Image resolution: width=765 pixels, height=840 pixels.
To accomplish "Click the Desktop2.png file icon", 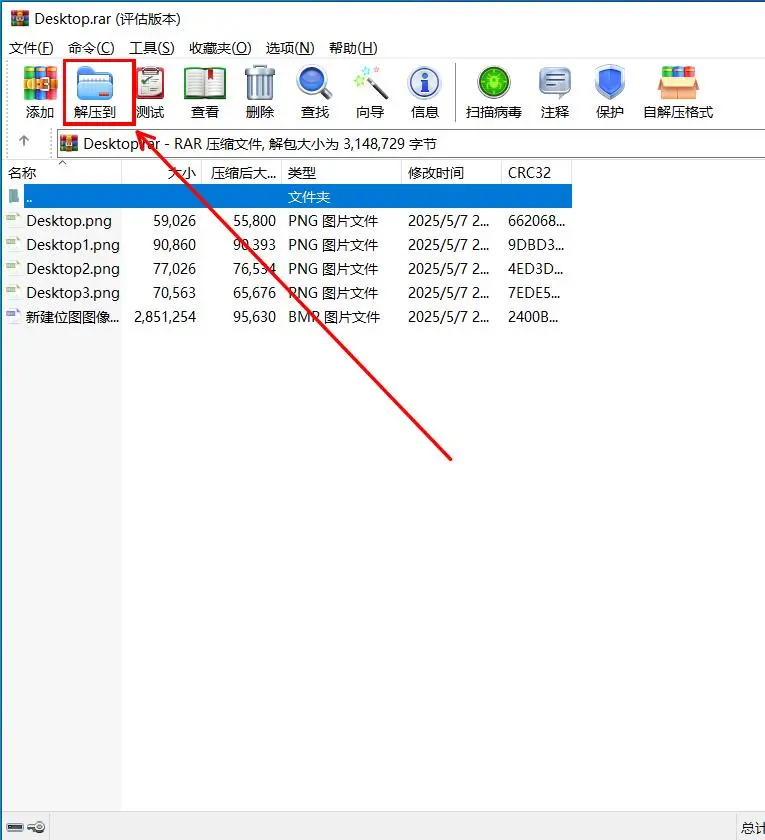I will coord(13,268).
